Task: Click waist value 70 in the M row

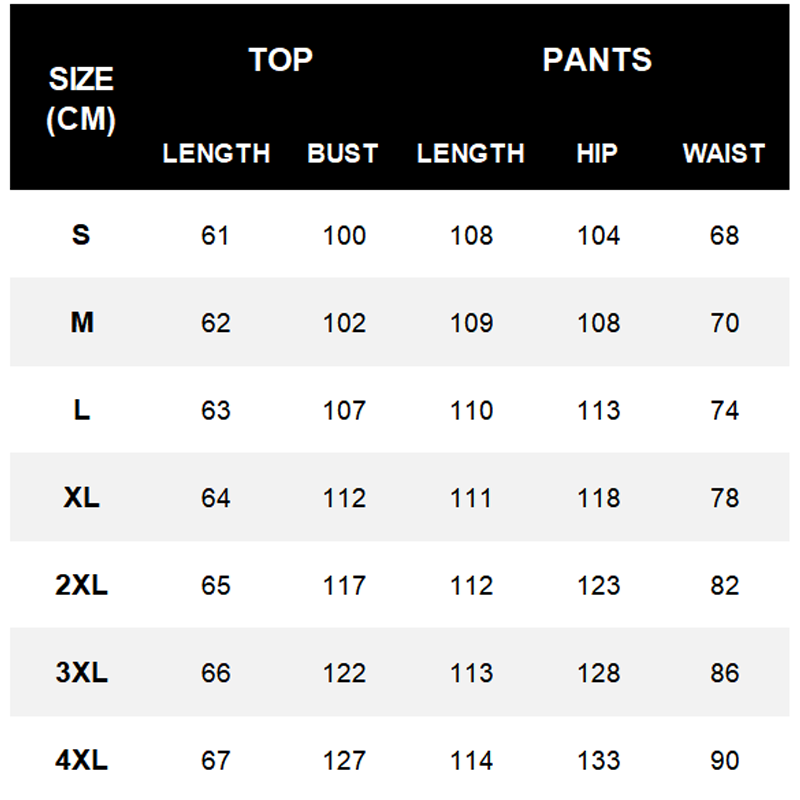Action: pyautogui.click(x=724, y=323)
